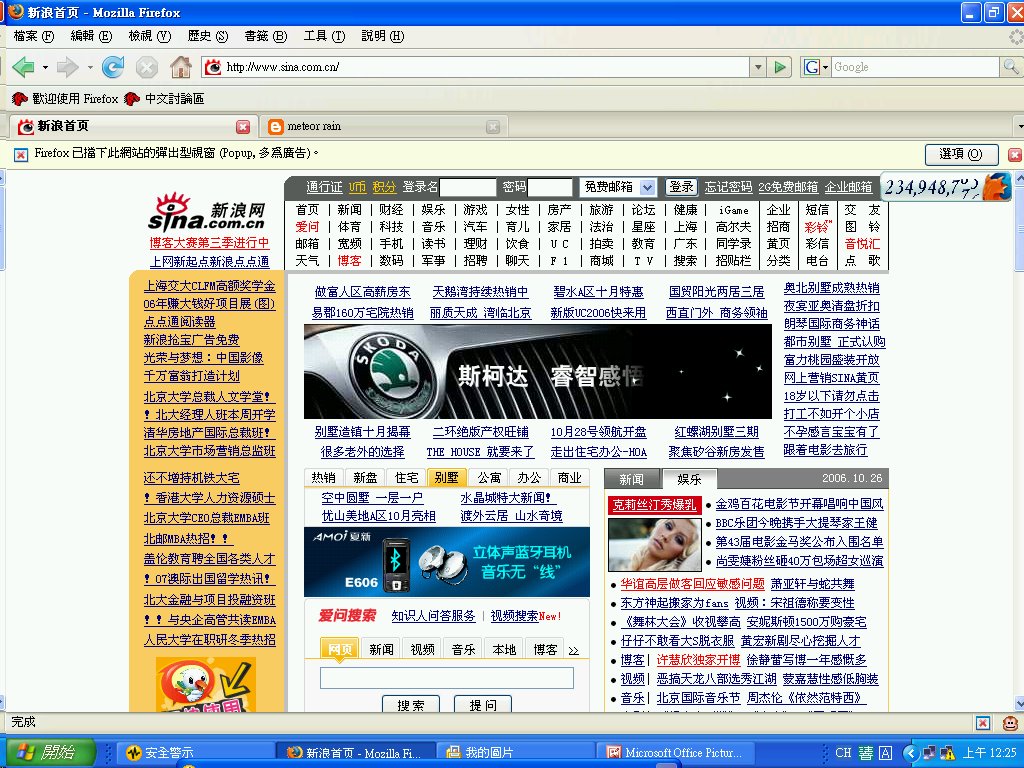Select the 娱乐 news tab
Viewport: 1024px width, 768px height.
coord(689,479)
